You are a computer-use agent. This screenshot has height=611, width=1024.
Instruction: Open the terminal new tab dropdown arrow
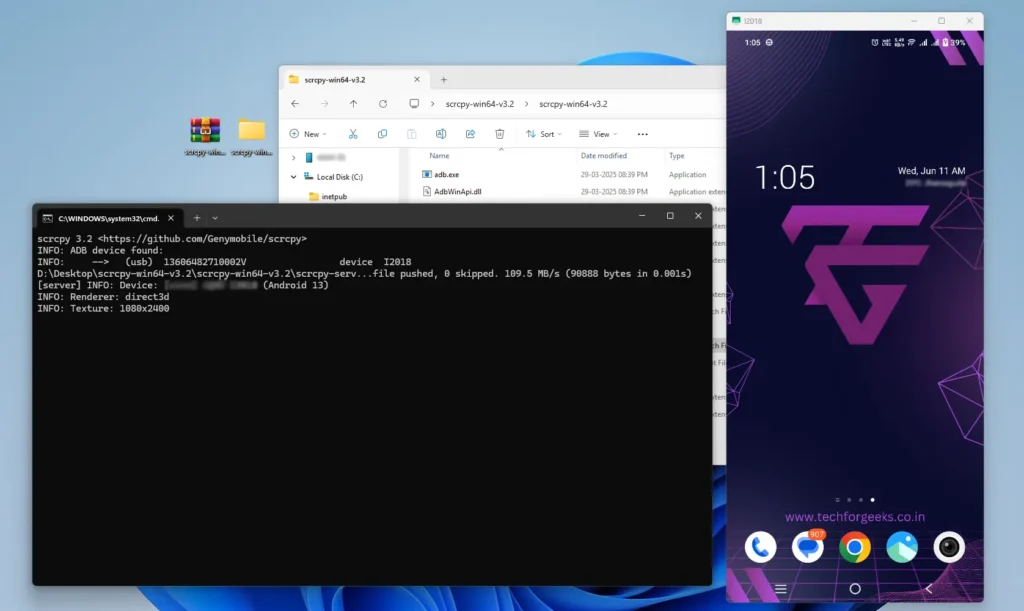click(215, 217)
